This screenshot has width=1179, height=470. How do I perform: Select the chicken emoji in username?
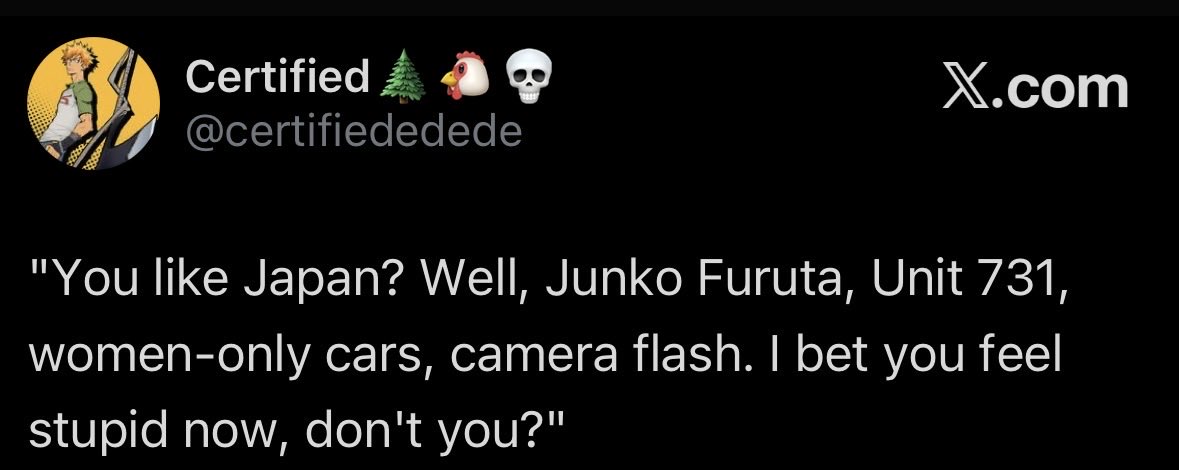[464, 77]
